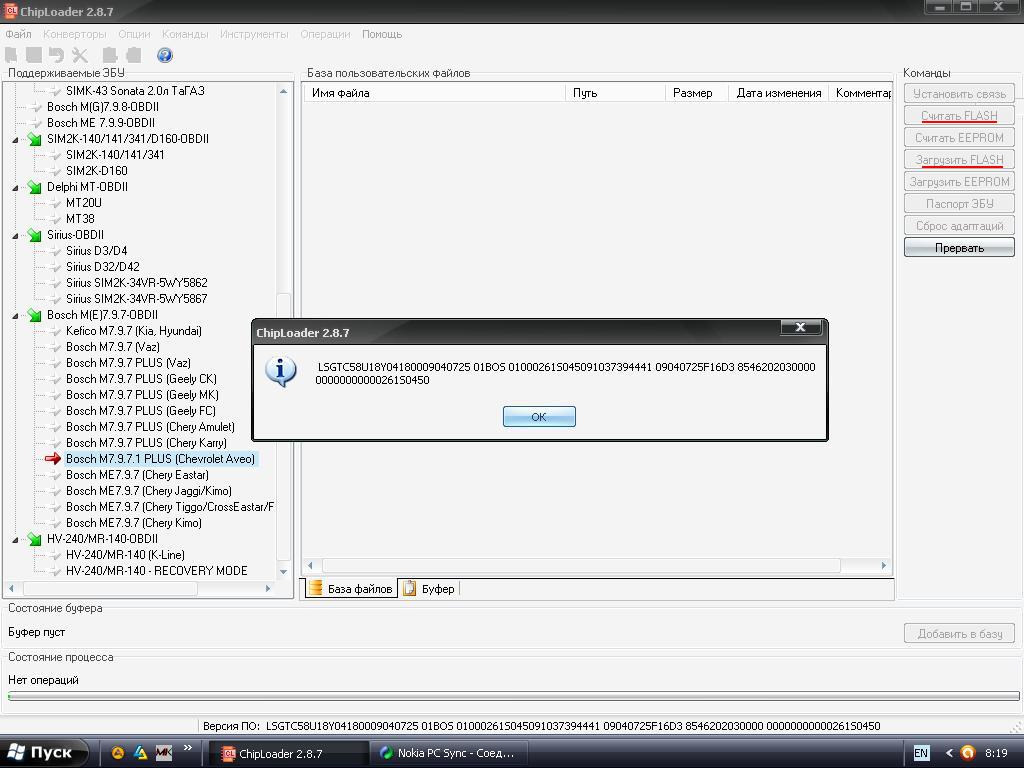Click the crossed tools toolbar icon
Screen dimensions: 1024x768
[80, 56]
